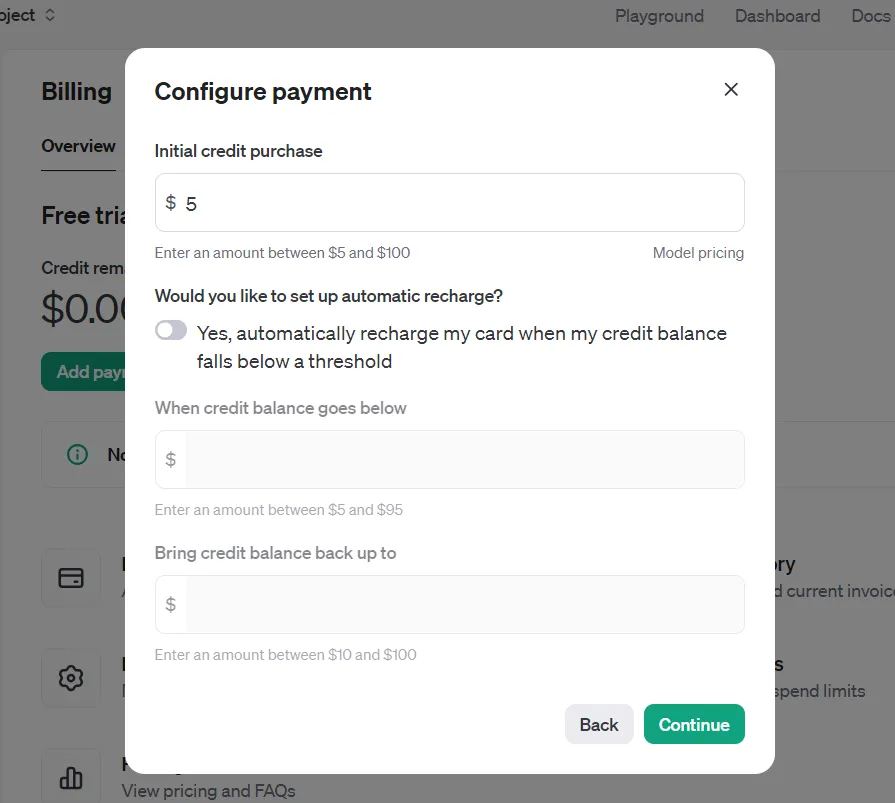
Task: Click 'View pricing and FAQs' text
Action: 208,791
